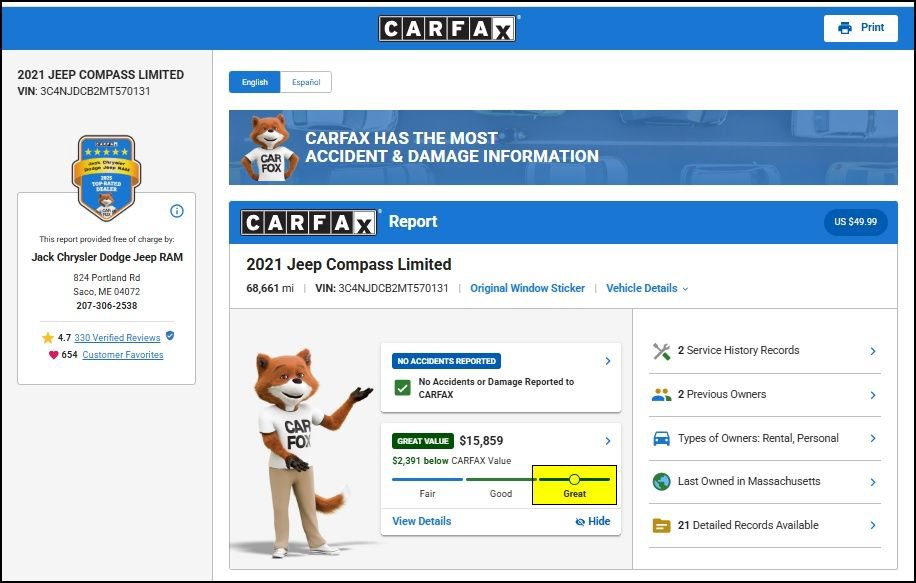Click the printer icon in the Print button
The image size is (916, 583).
coord(845,27)
